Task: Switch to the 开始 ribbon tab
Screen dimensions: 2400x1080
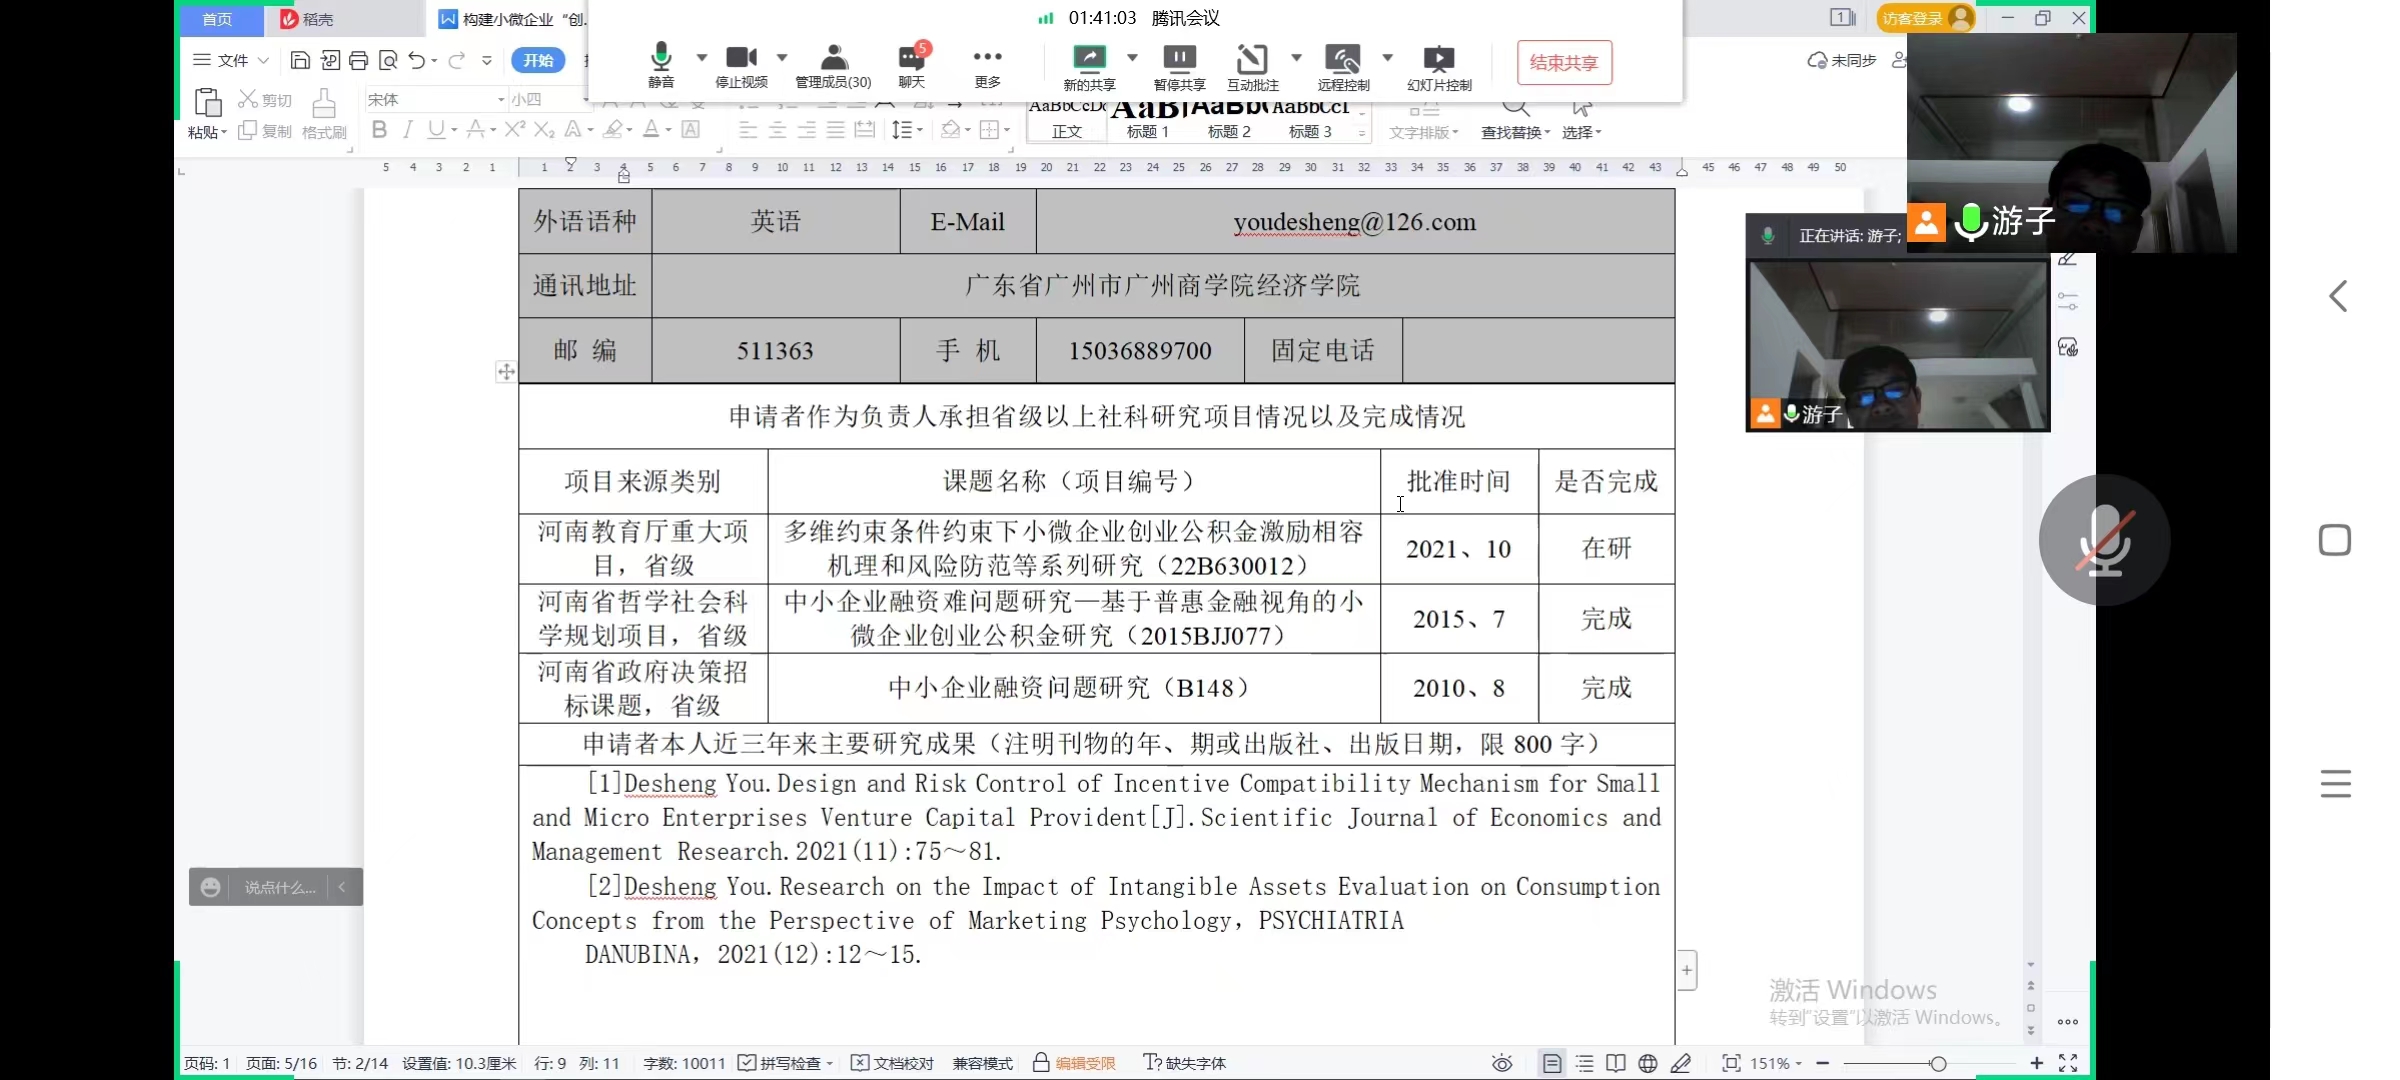Action: [x=538, y=60]
